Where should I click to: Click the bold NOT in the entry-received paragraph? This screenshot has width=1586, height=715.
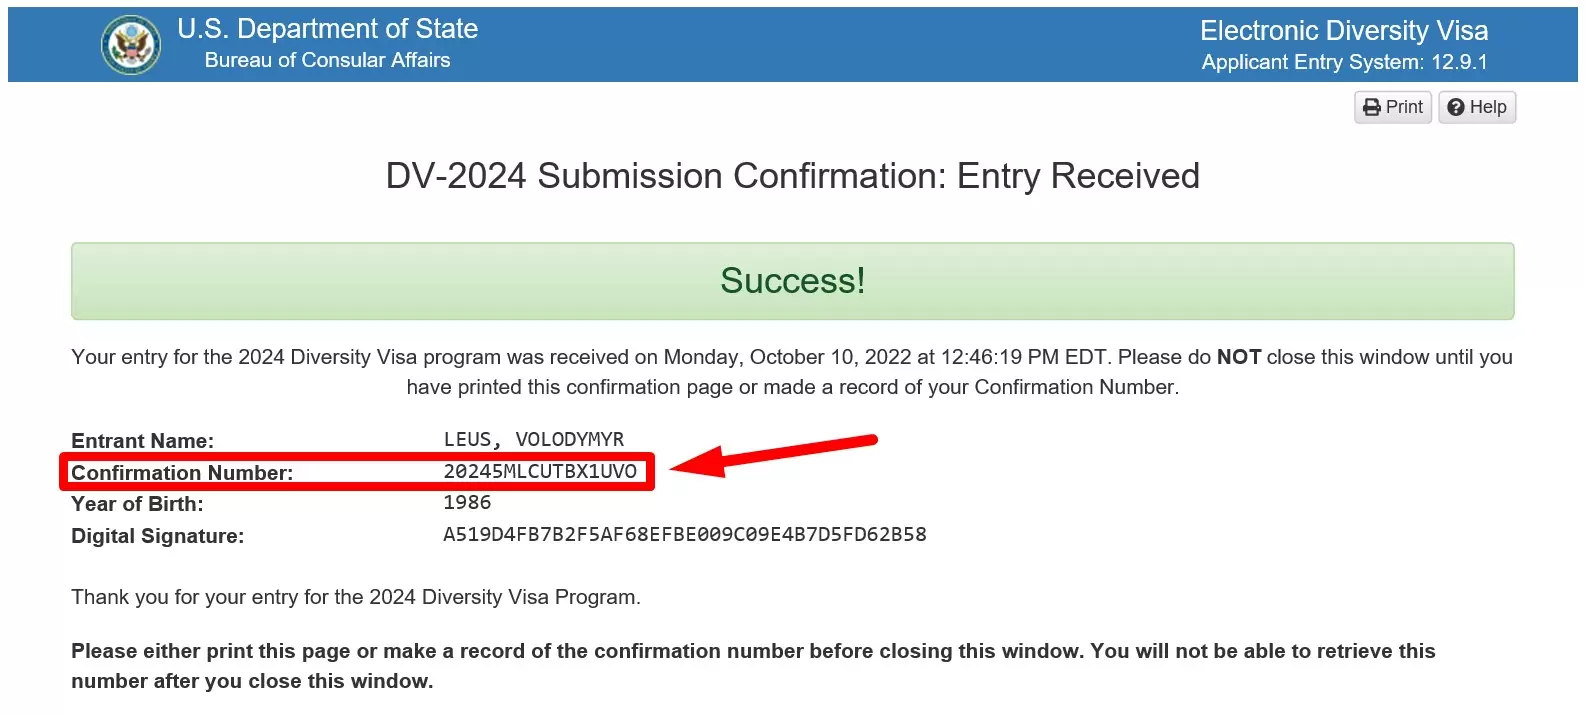tap(1238, 357)
